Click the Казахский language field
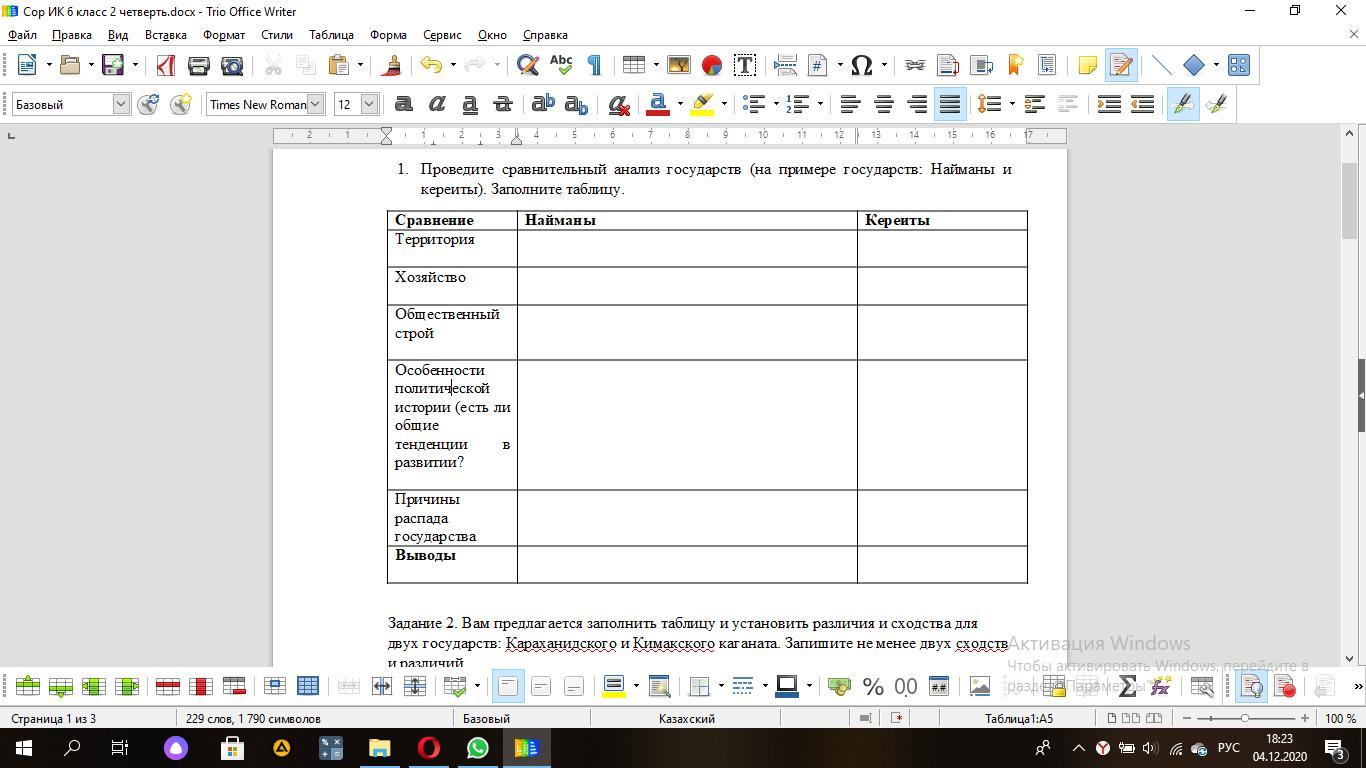The image size is (1366, 768). click(687, 719)
